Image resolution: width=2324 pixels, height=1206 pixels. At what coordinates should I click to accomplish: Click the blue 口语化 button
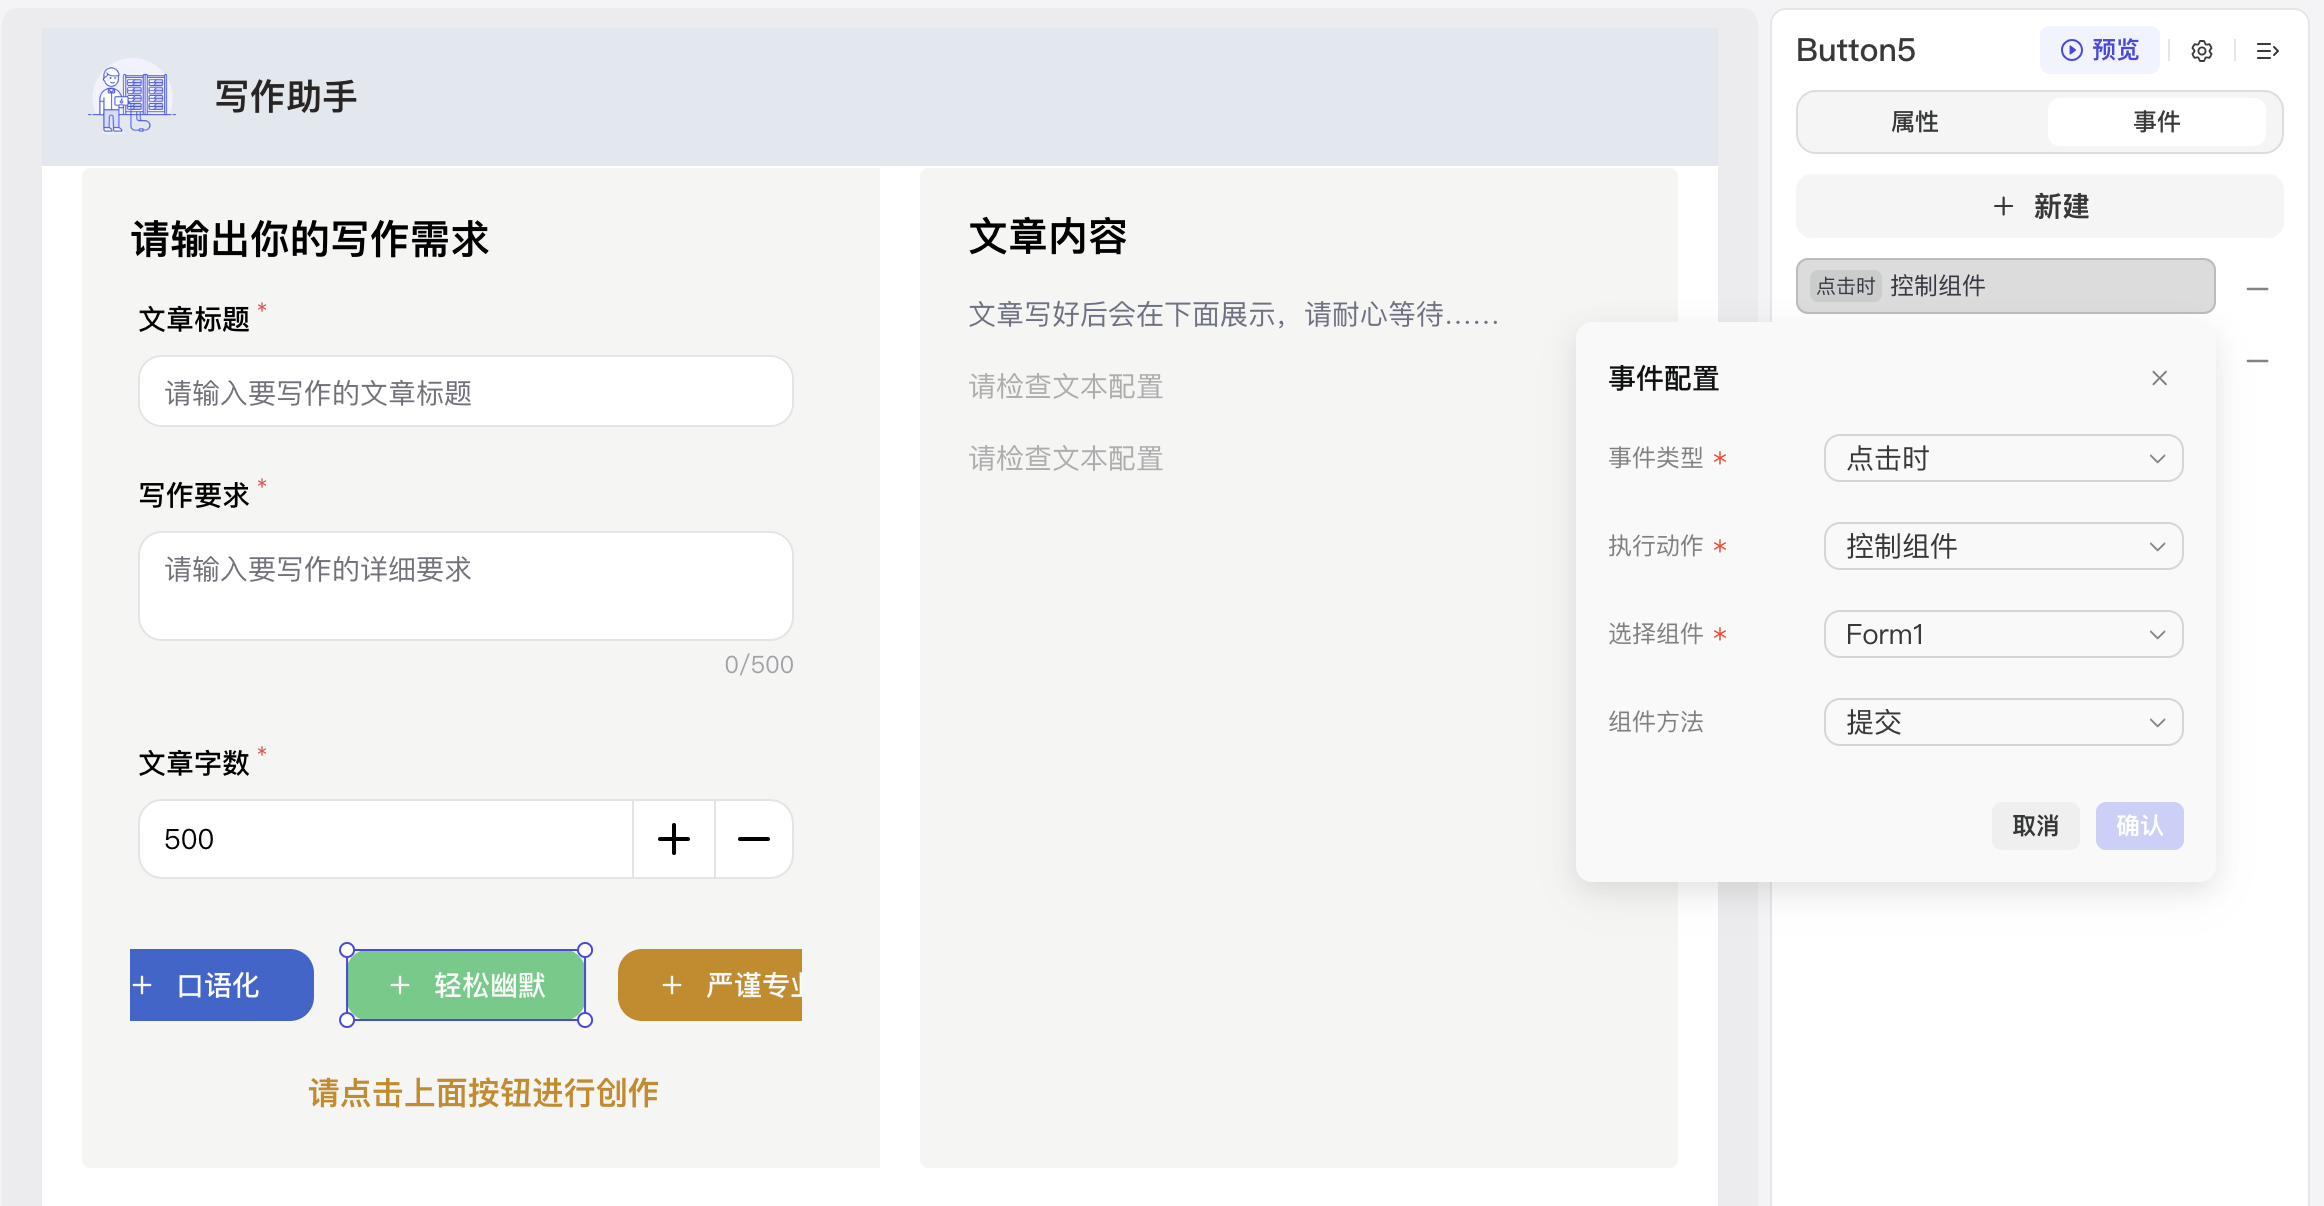[x=221, y=985]
